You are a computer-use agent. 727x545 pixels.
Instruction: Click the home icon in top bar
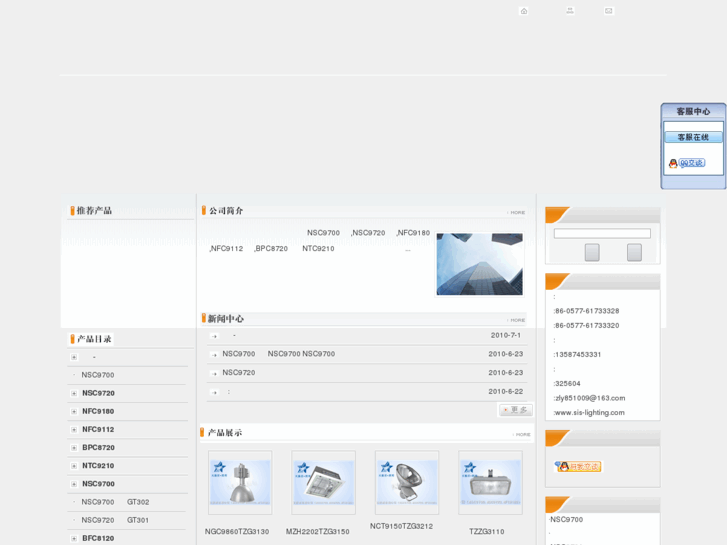click(523, 11)
